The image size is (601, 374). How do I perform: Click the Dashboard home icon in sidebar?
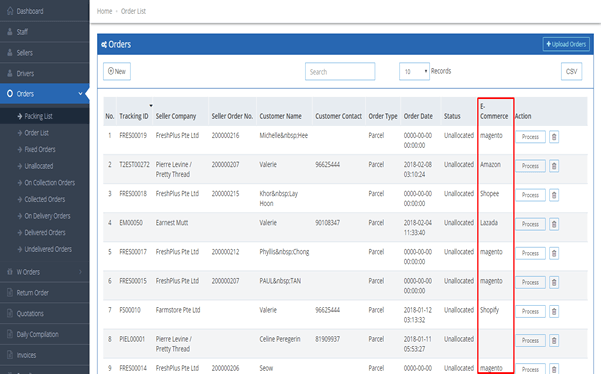(x=10, y=11)
